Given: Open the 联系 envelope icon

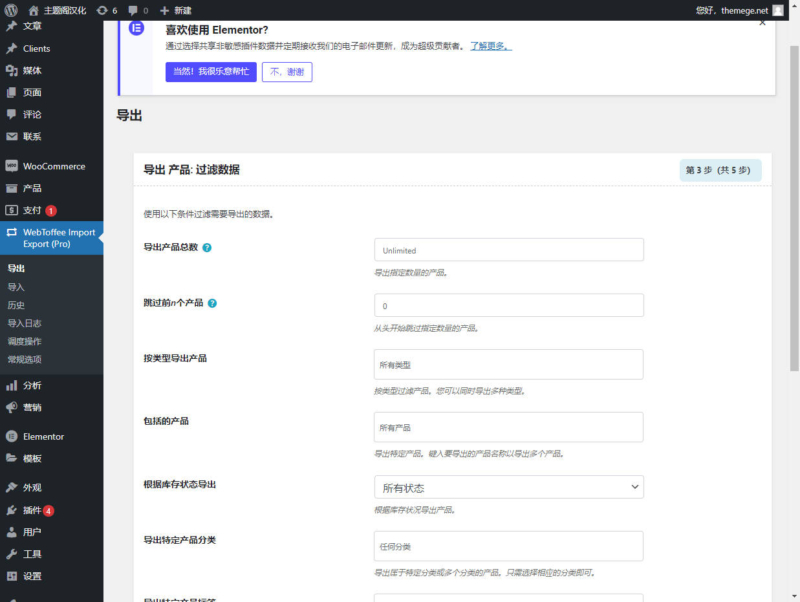Looking at the screenshot, I should [11, 136].
